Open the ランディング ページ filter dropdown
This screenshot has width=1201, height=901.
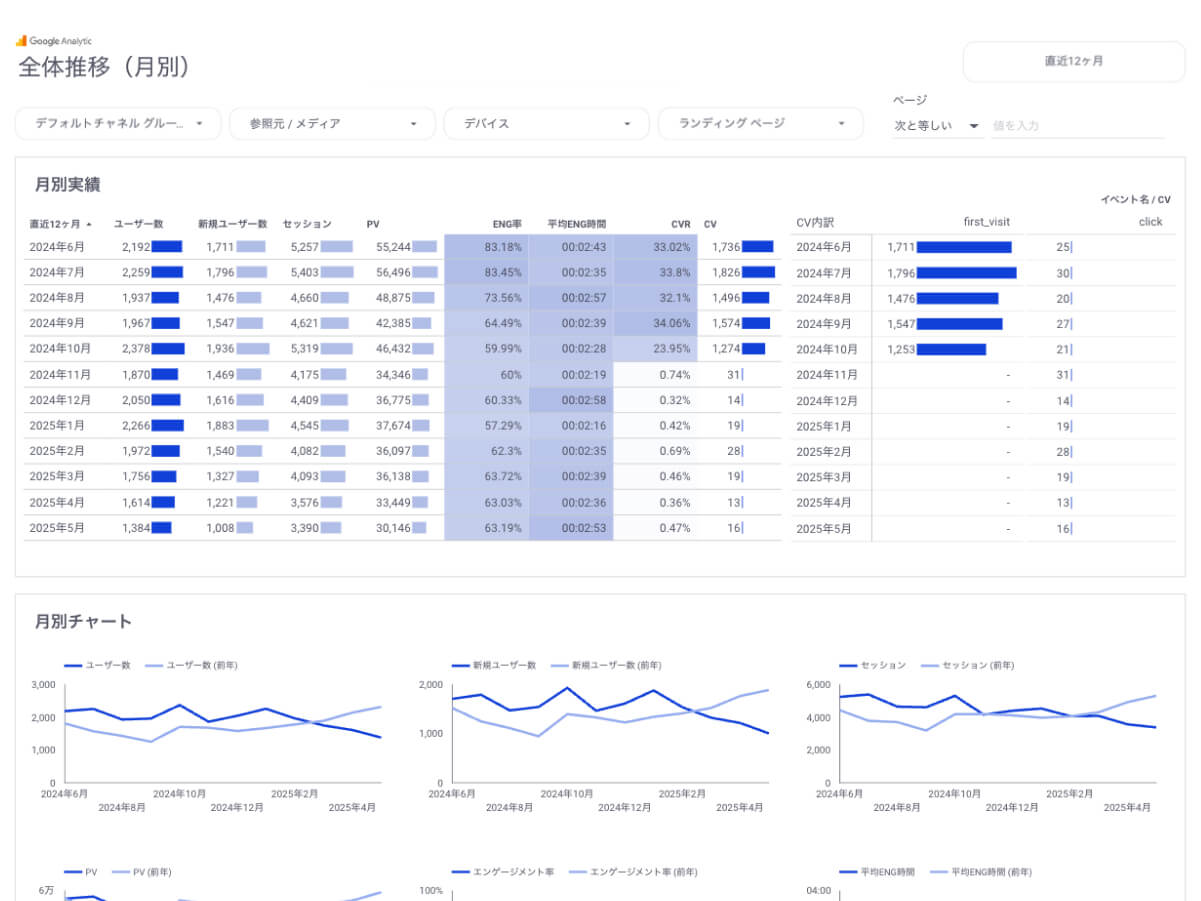click(x=760, y=123)
